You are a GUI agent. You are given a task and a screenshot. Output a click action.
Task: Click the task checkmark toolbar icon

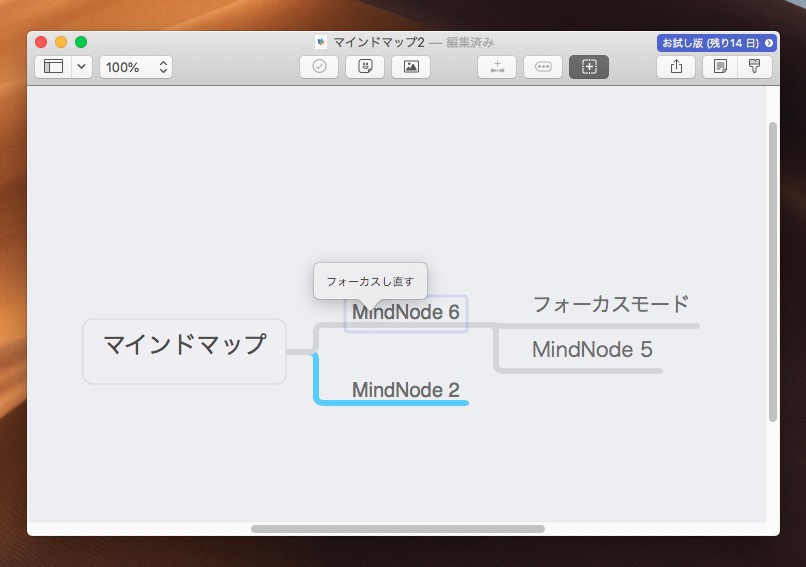point(319,67)
